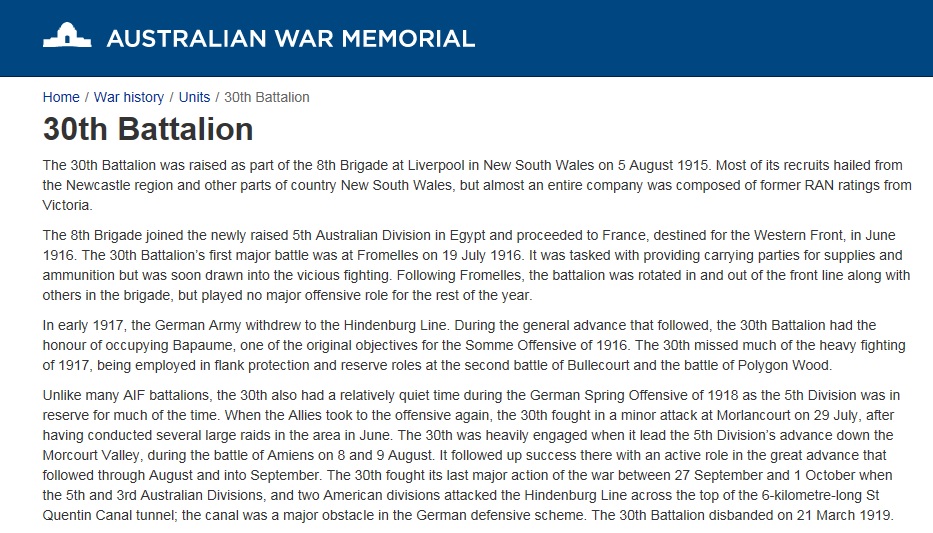Navigate to the Units breadcrumb link
The height and width of the screenshot is (533, 933).
click(x=194, y=97)
